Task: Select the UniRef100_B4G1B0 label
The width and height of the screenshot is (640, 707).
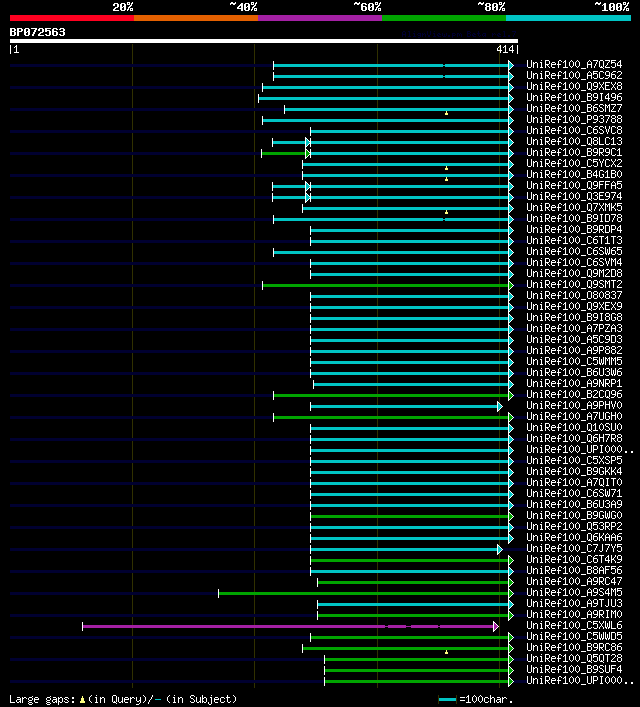Action: click(574, 174)
